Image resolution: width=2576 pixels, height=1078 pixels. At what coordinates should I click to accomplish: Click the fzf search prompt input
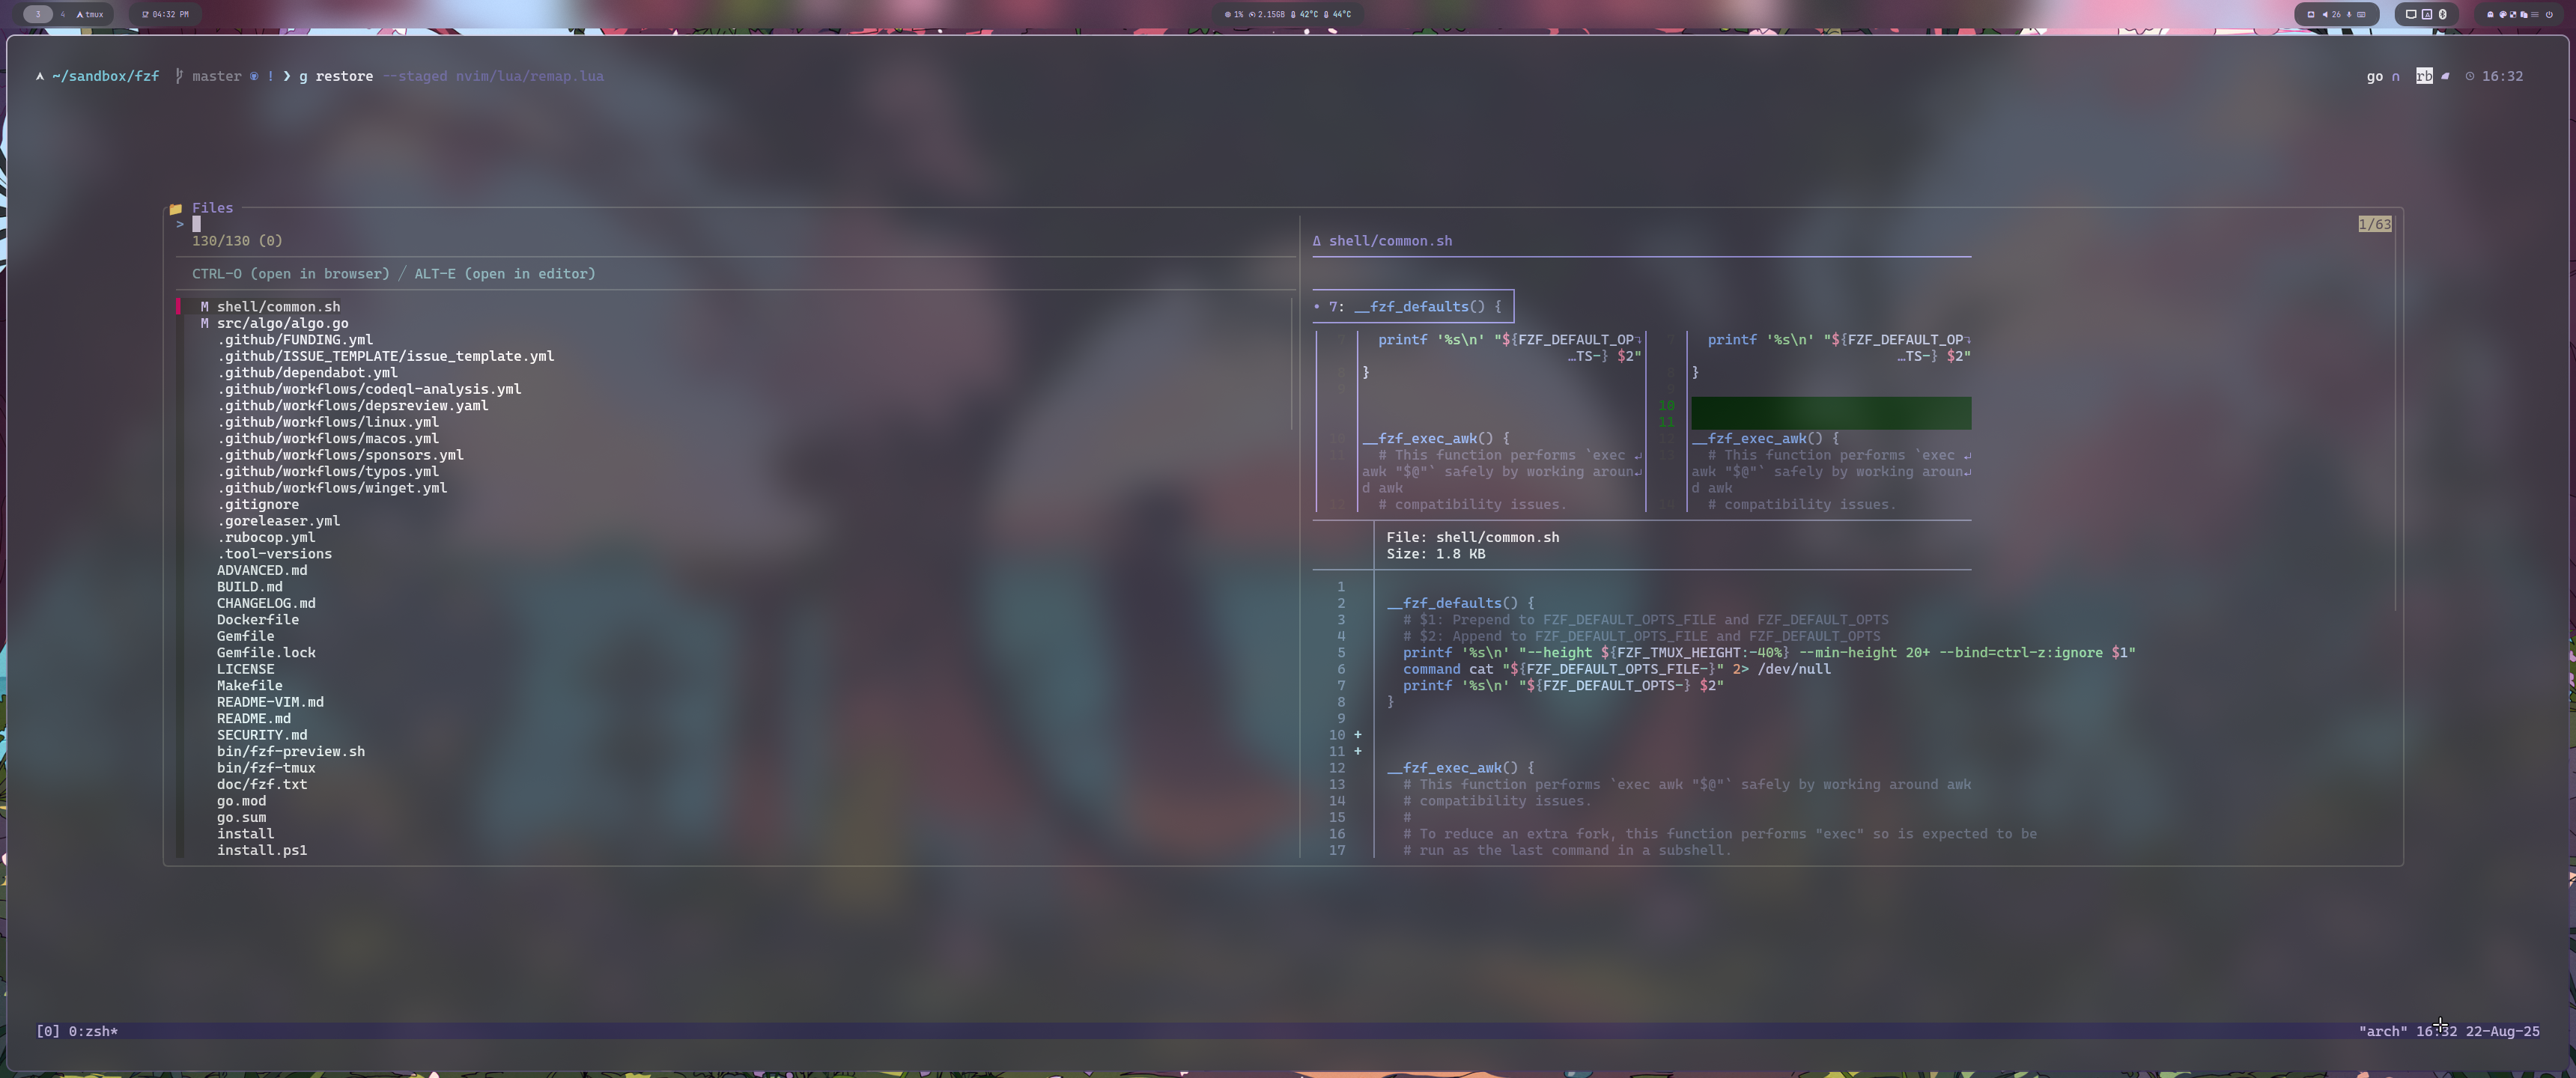click(197, 224)
